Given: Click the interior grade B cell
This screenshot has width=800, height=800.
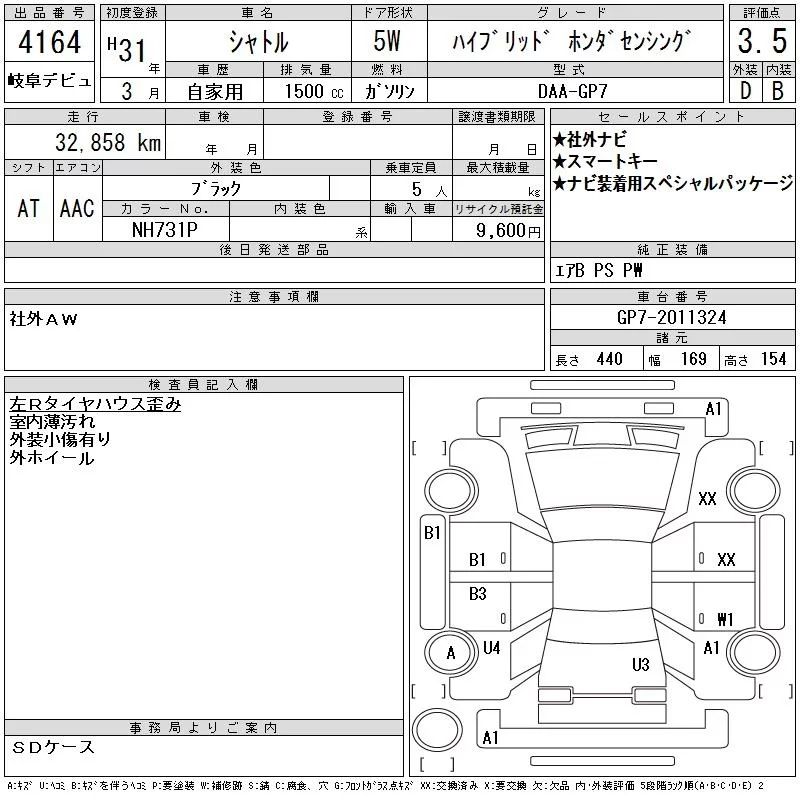Looking at the screenshot, I should click(777, 89).
